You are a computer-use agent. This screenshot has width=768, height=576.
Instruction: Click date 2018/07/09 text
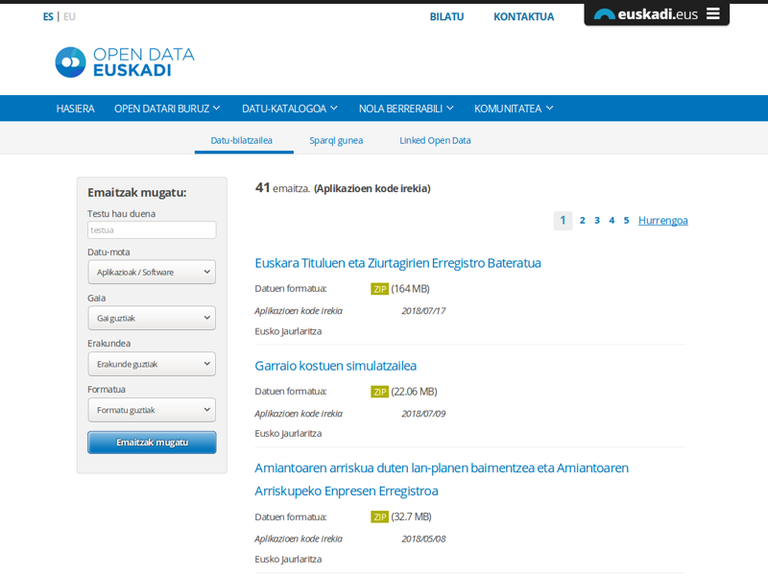[424, 414]
